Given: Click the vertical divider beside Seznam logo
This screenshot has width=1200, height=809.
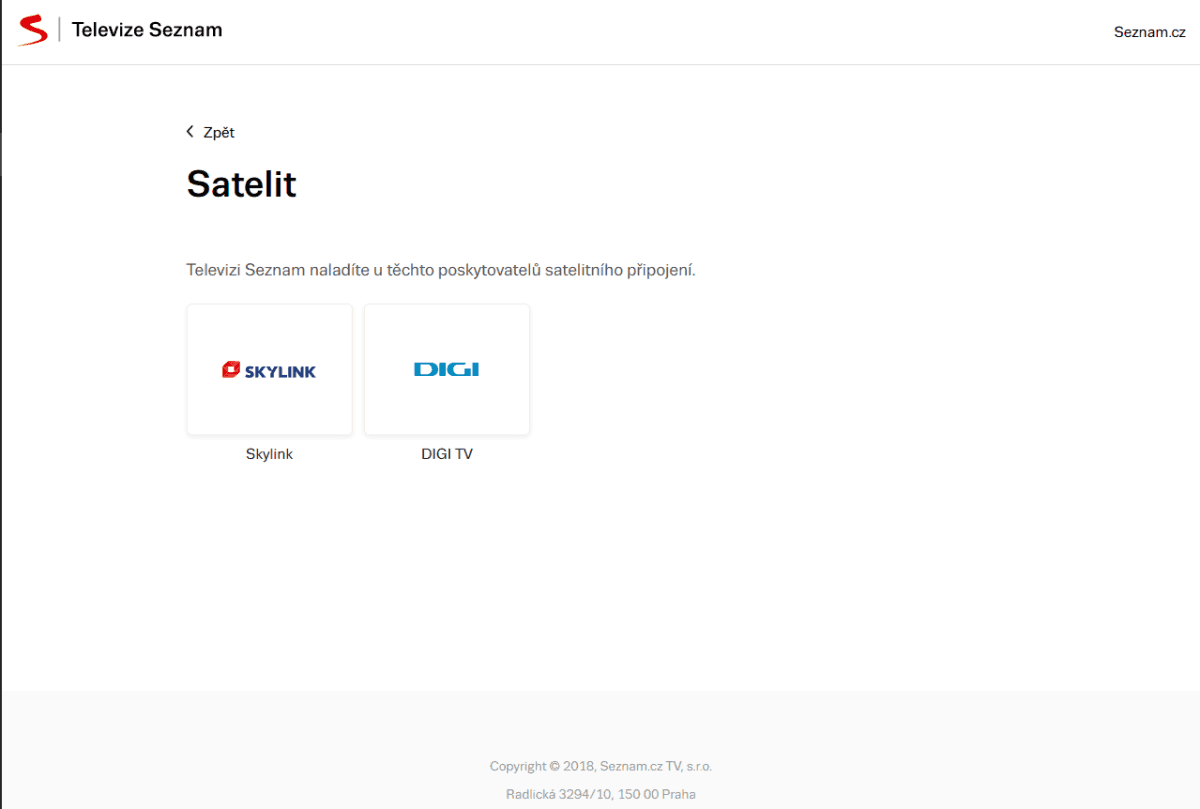Looking at the screenshot, I should pos(60,30).
